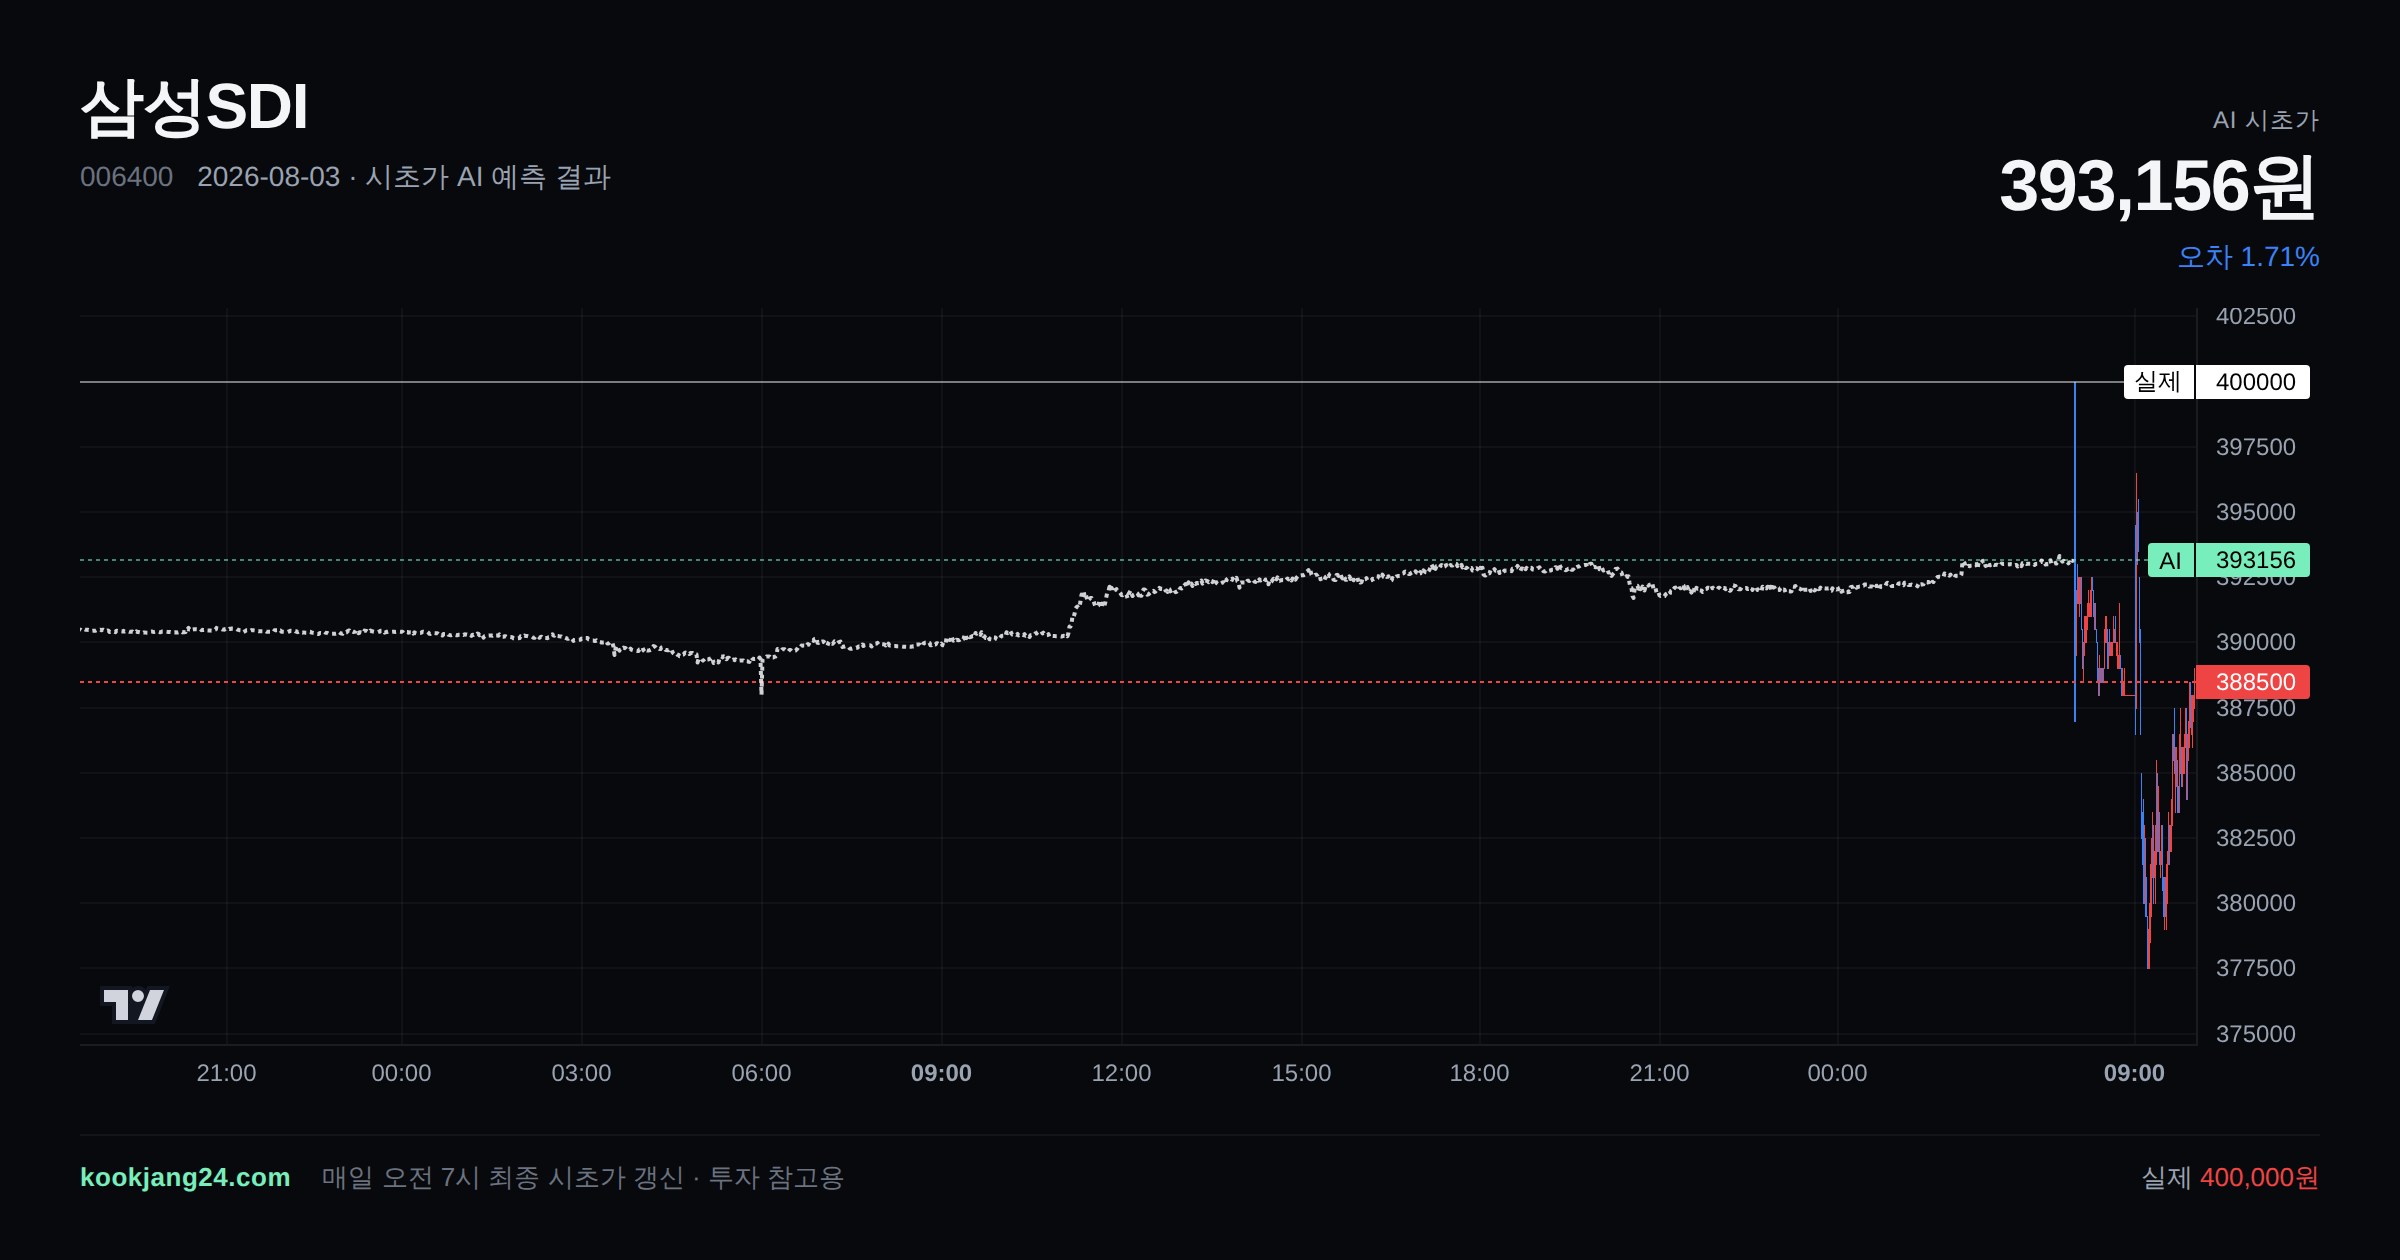
Task: Click the 18:00 time axis label
Action: pos(1479,1073)
